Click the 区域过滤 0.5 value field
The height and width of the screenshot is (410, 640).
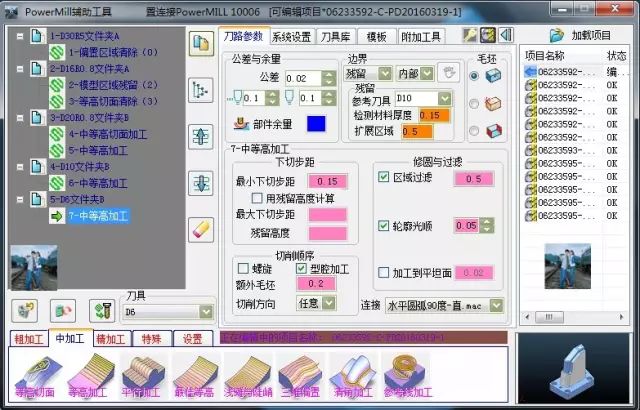point(473,179)
